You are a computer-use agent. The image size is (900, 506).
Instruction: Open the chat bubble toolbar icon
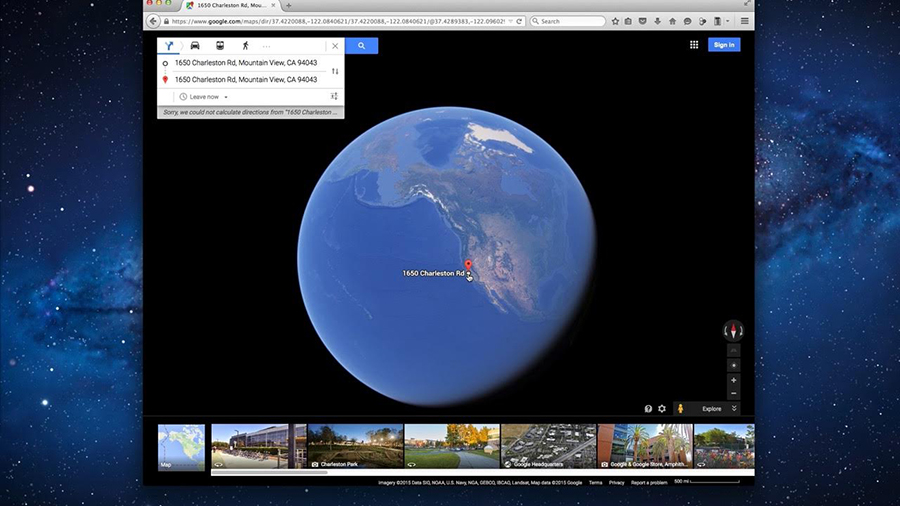tap(687, 21)
